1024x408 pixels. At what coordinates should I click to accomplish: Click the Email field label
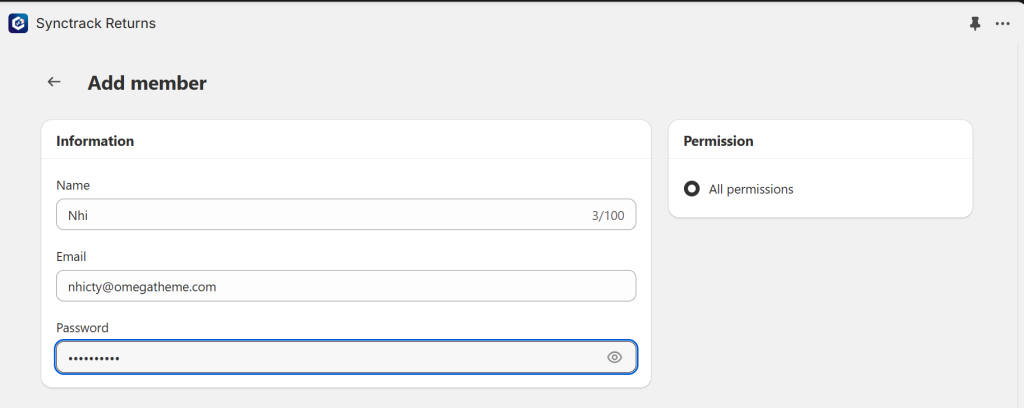tap(71, 257)
